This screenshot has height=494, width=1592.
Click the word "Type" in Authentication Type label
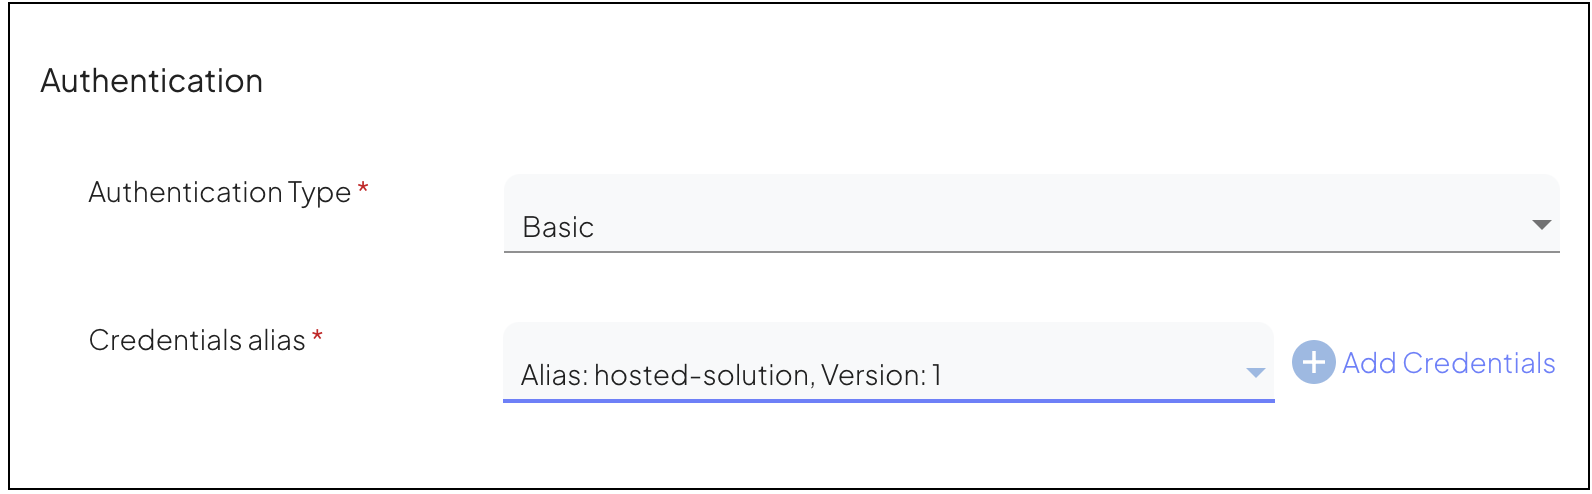320,192
